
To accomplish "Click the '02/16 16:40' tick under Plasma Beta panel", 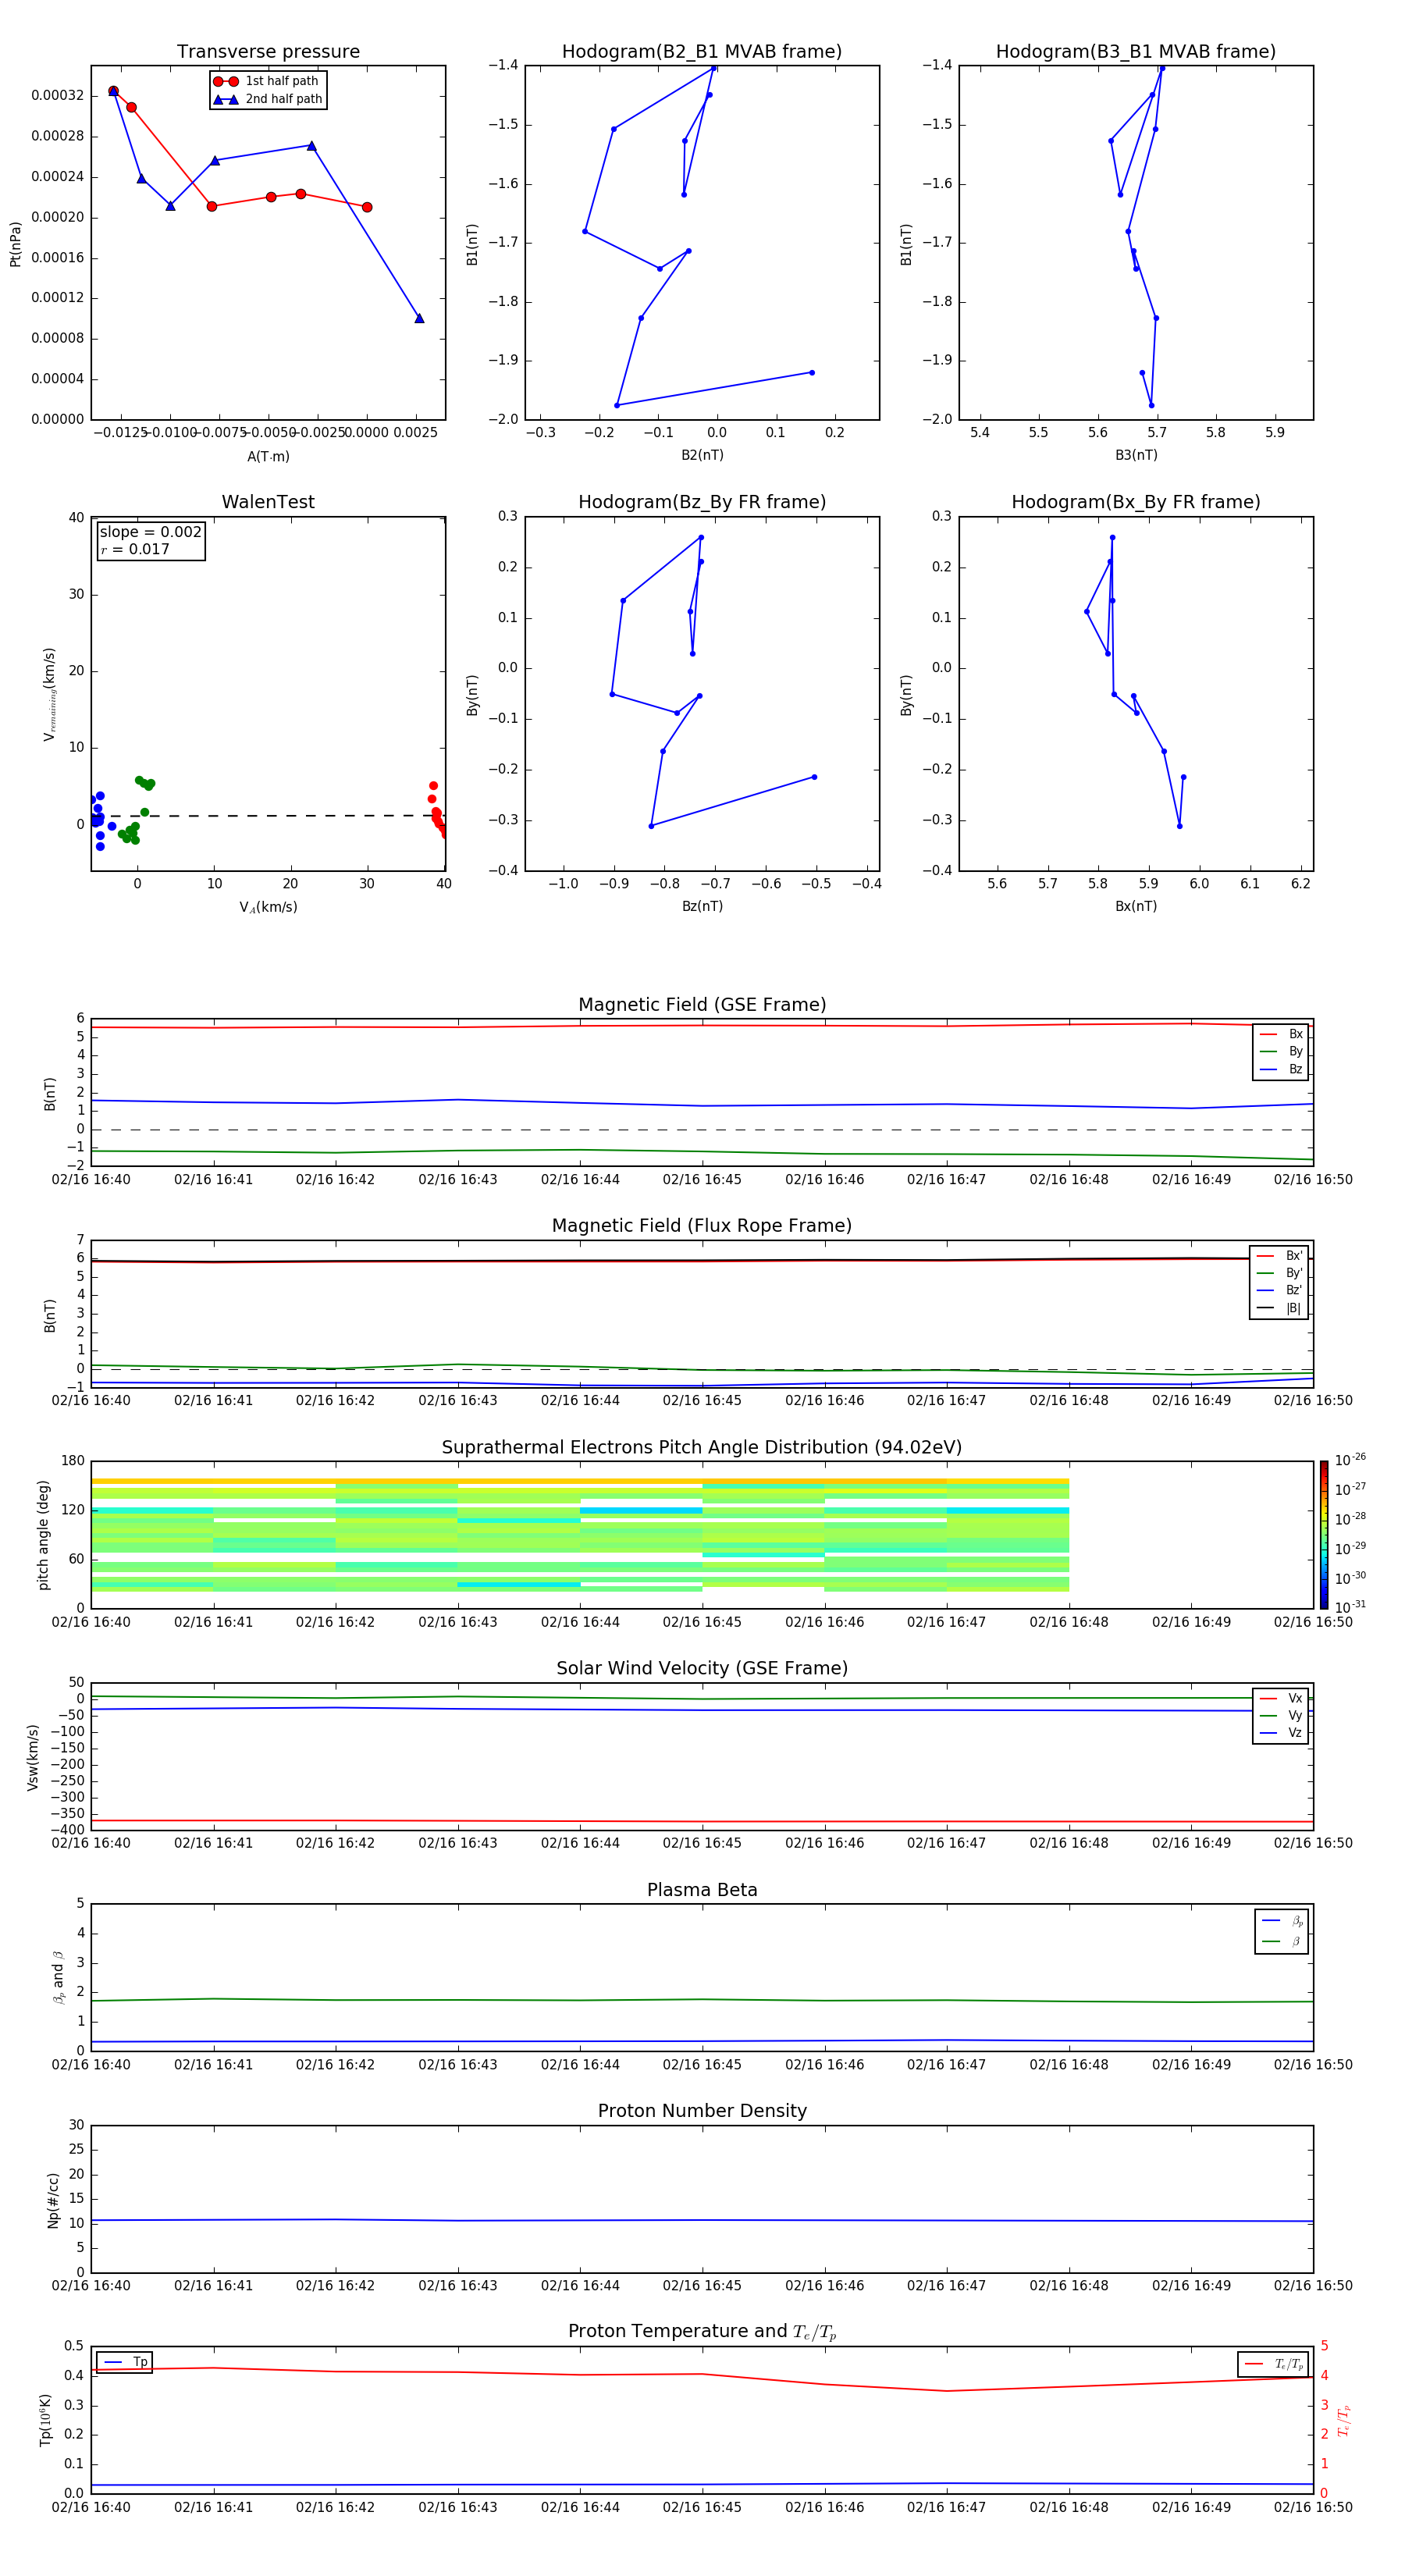I will (91, 2065).
